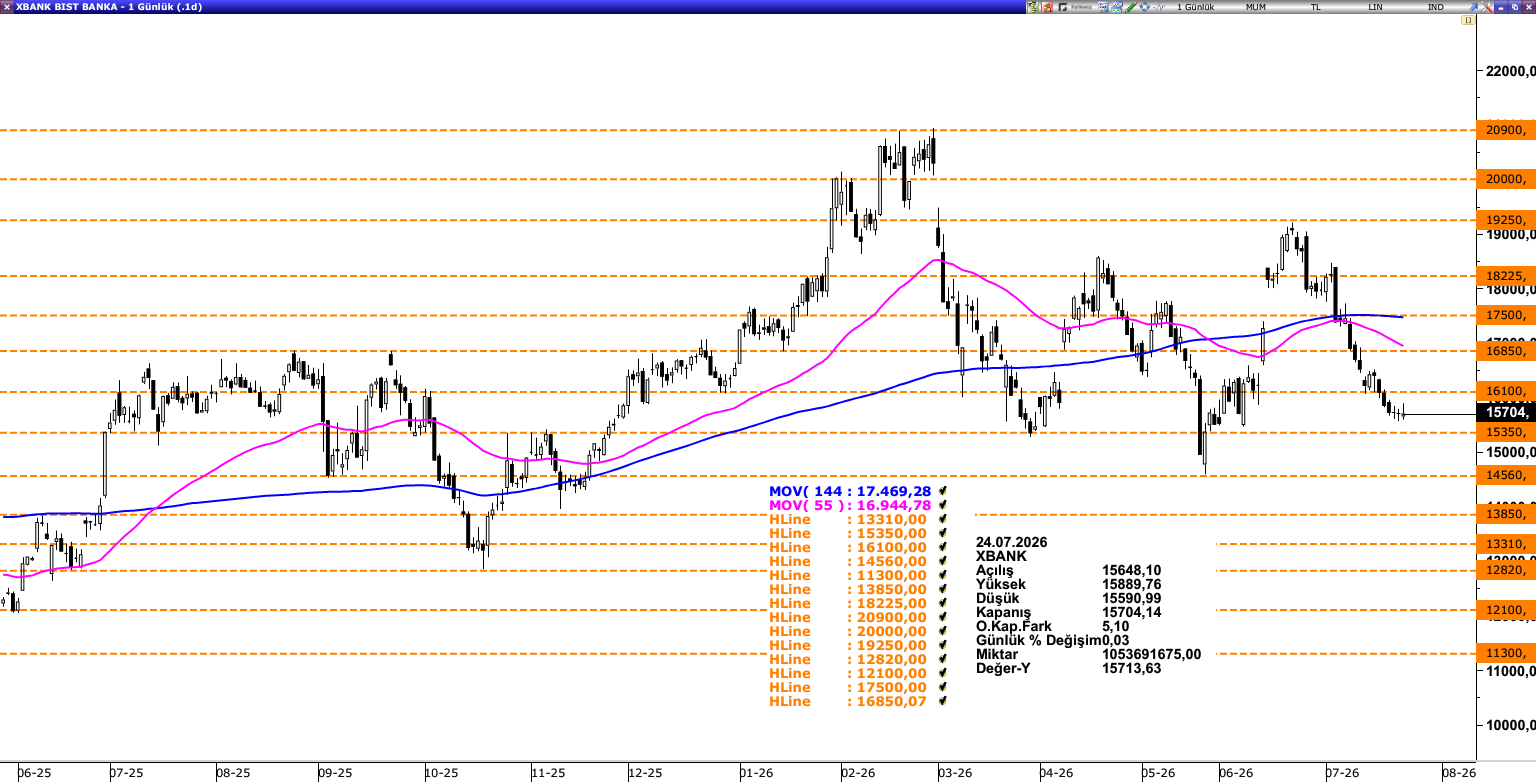Toggle HLine 18225,00 checkmark
1536x782 pixels.
(x=943, y=603)
